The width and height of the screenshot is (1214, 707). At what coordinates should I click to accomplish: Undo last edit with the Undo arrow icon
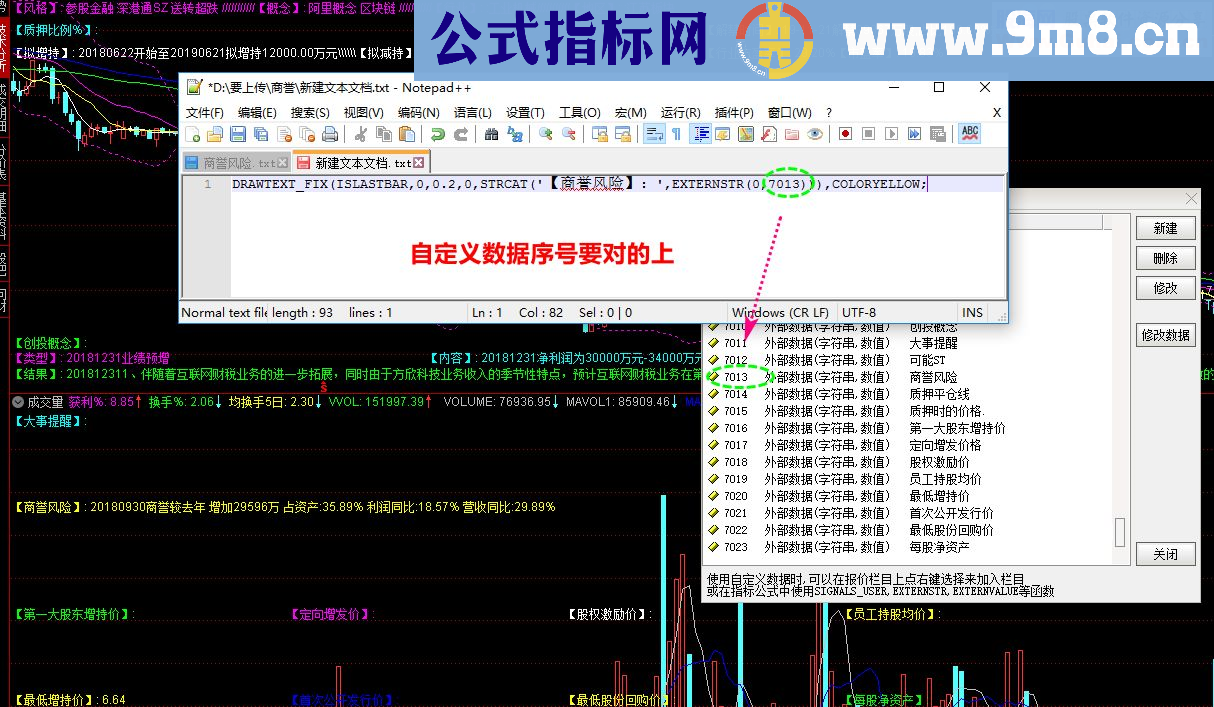coord(438,134)
